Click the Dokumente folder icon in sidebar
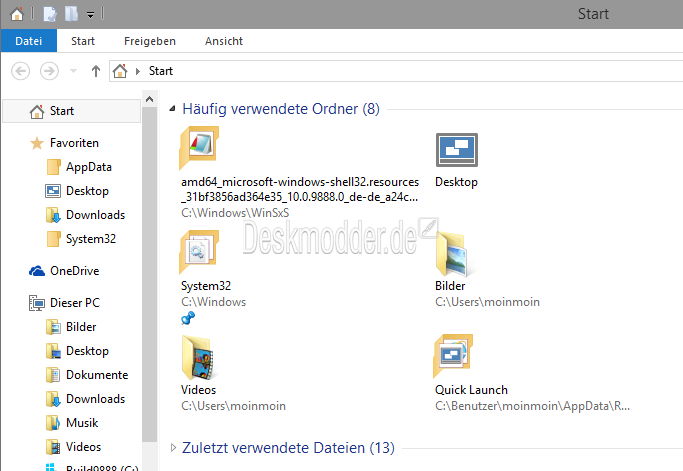 click(53, 375)
